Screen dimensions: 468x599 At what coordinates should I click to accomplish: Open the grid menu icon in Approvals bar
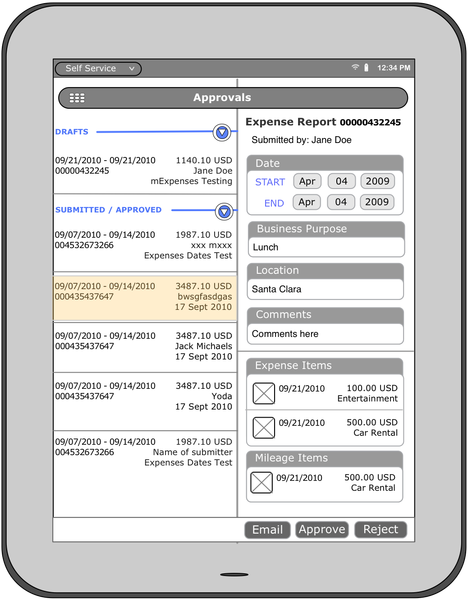coord(77,98)
